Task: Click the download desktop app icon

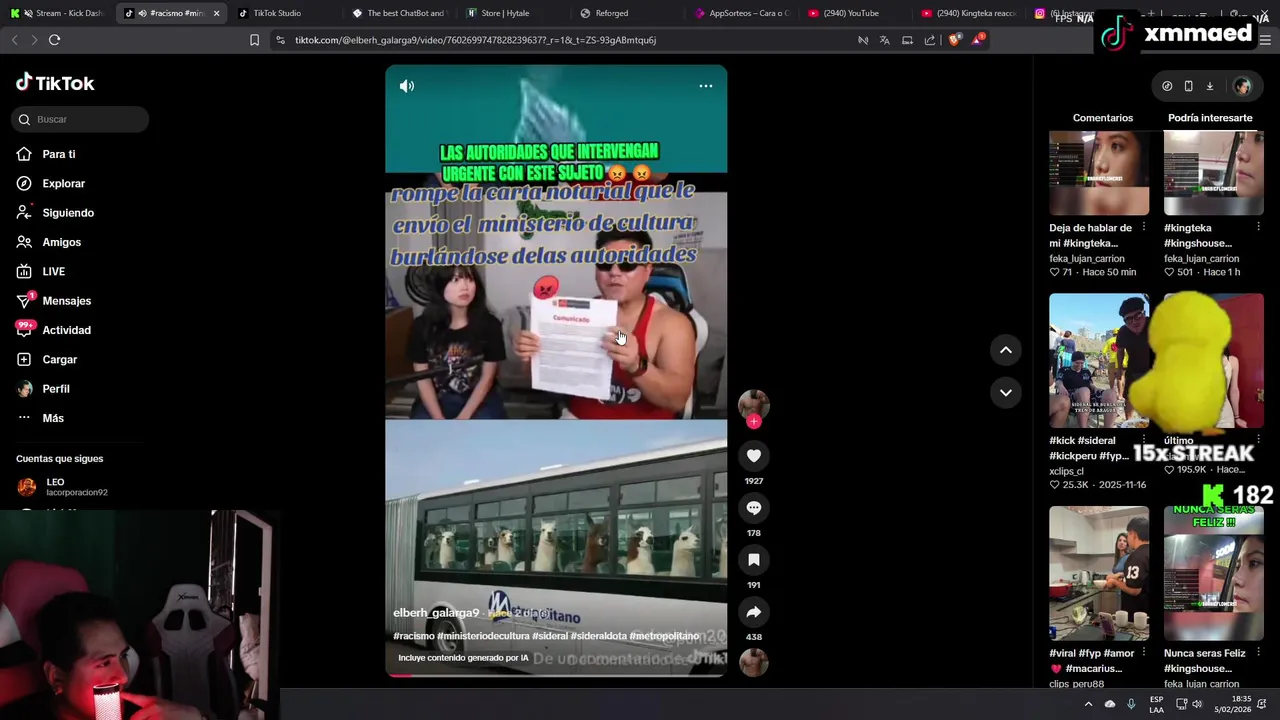Action: pyautogui.click(x=1209, y=86)
